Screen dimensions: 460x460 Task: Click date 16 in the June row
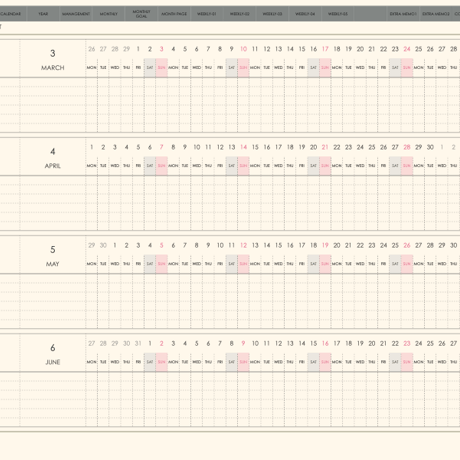325,343
